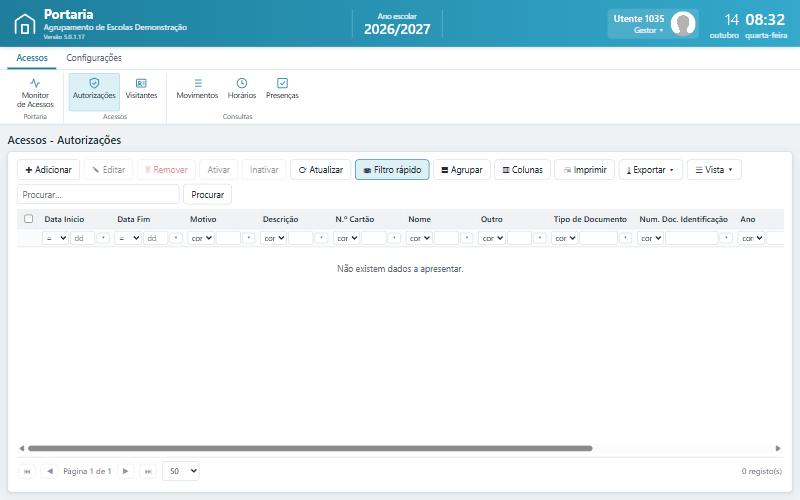Clear the Data Inicio filter button
The width and height of the screenshot is (800, 500).
(103, 238)
